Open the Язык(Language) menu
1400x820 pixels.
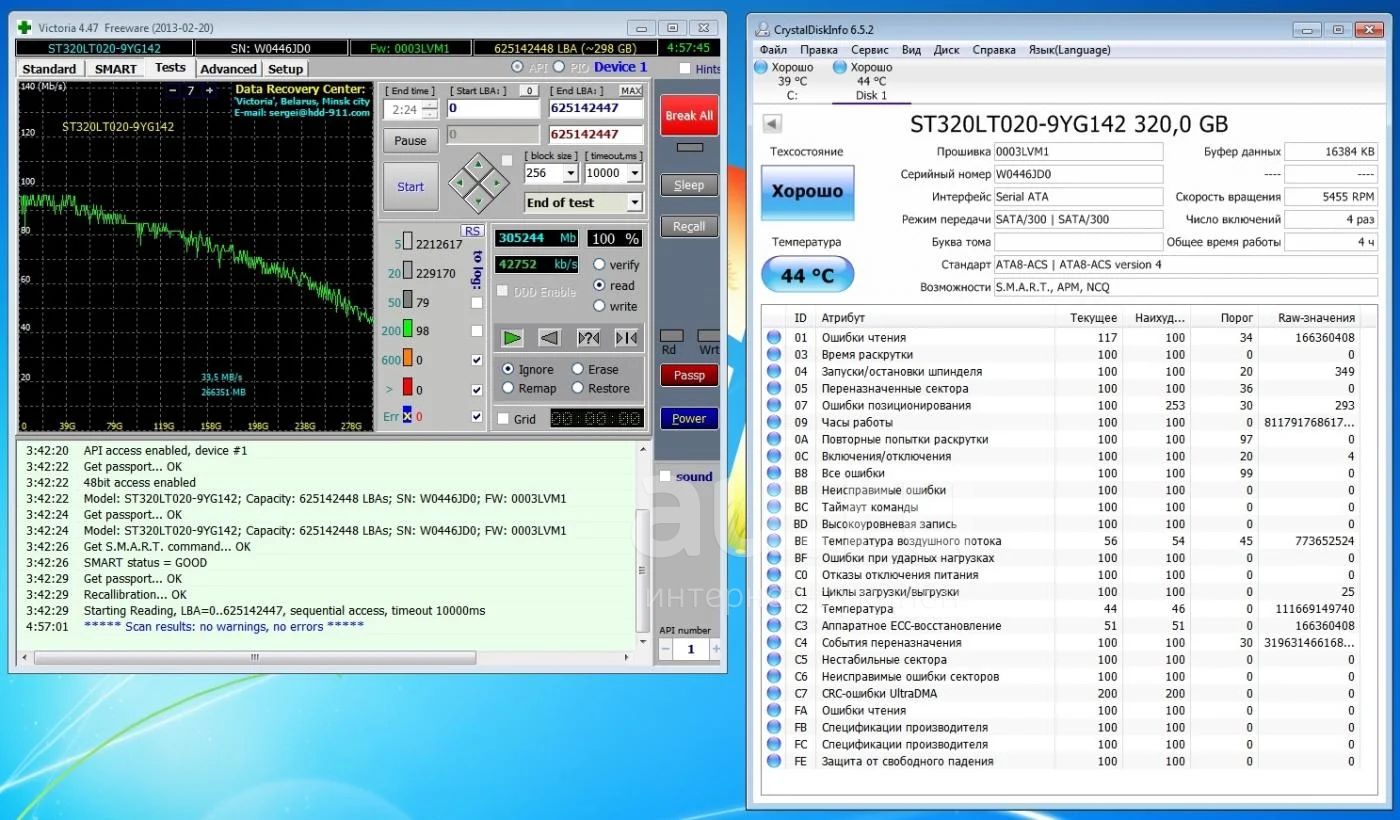(x=1069, y=50)
